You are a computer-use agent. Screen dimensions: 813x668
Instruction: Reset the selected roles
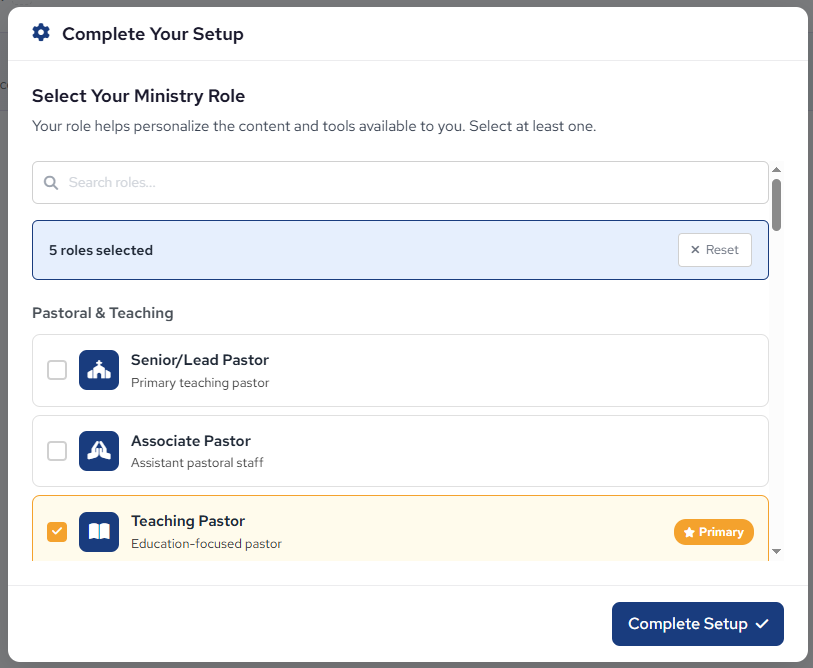[x=714, y=250]
